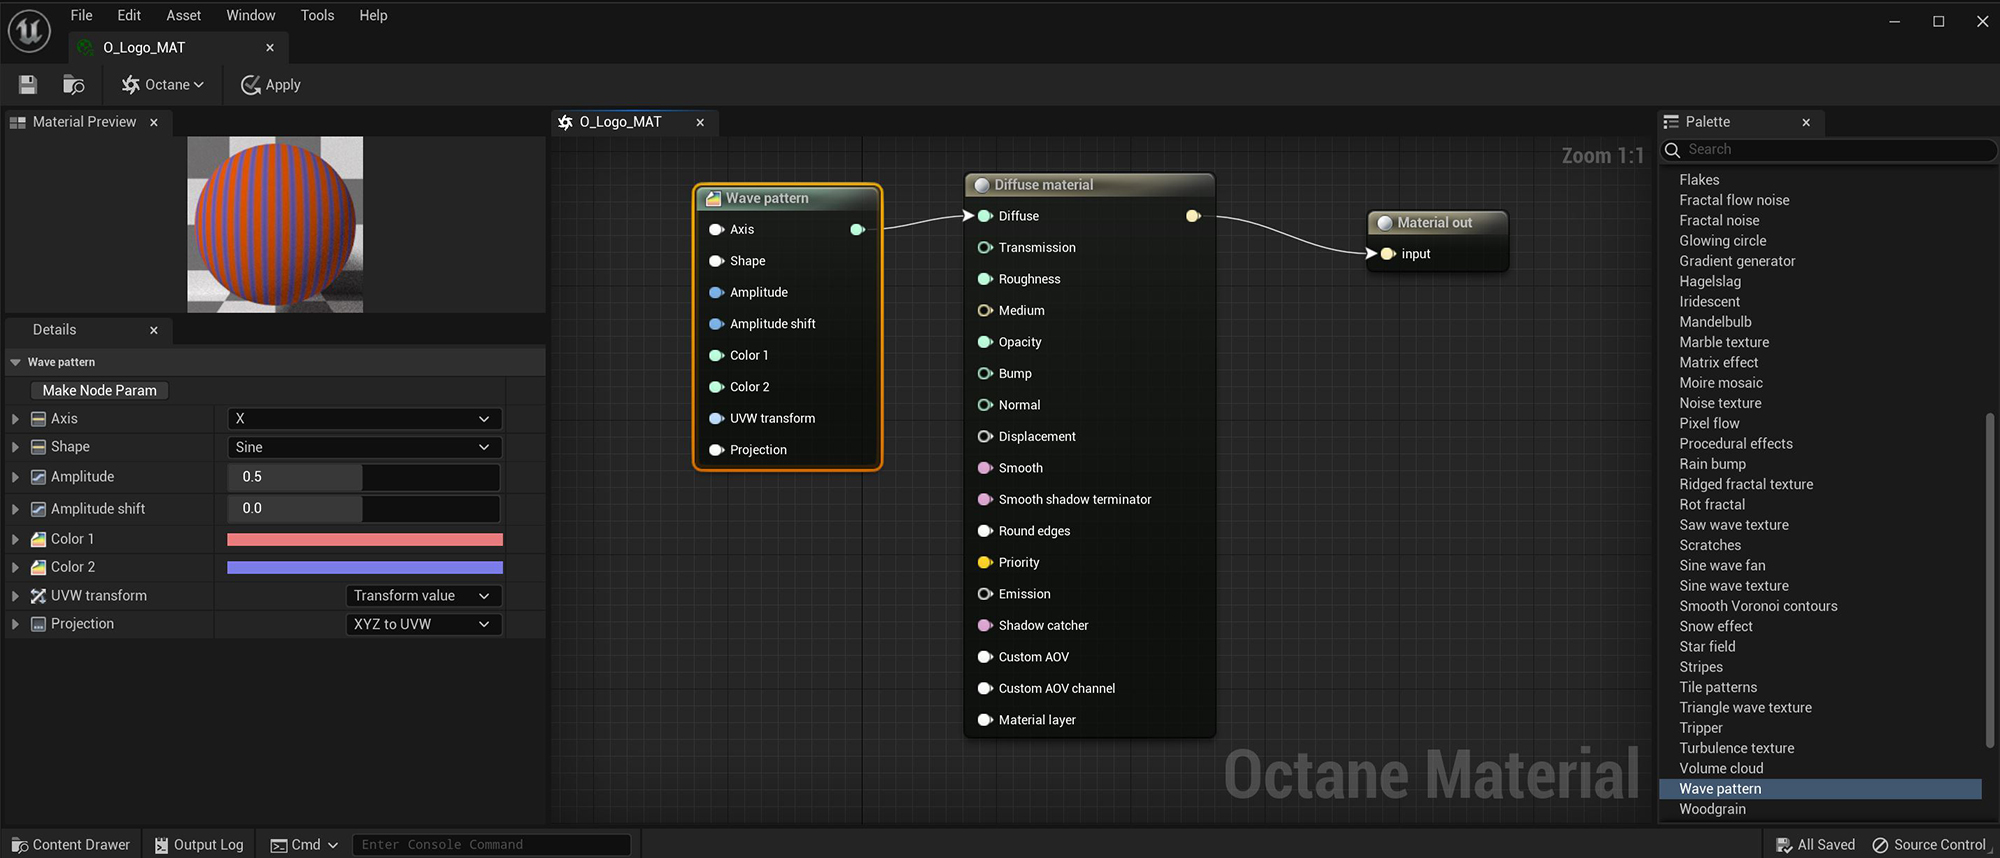Click the Diffuse input pin
Viewport: 2000px width, 858px height.
pyautogui.click(x=985, y=216)
